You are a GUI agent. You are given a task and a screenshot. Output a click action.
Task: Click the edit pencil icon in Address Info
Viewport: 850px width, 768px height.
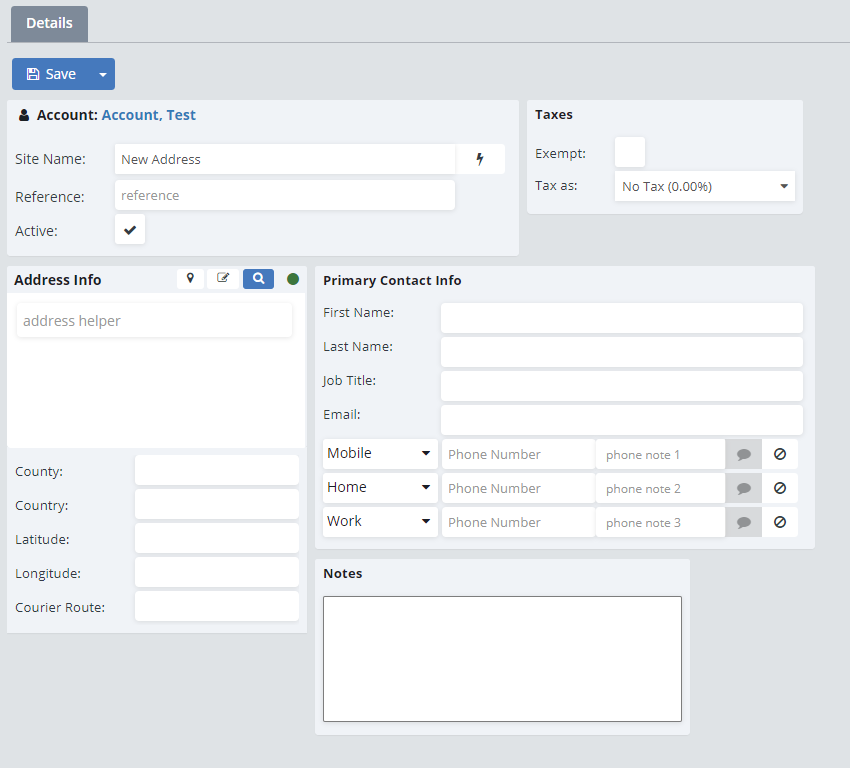click(x=223, y=279)
